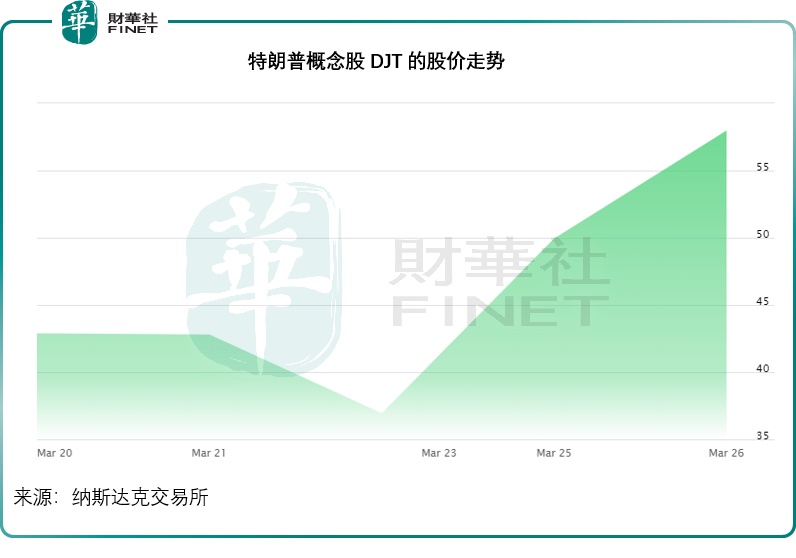Click the 55 y-axis value label
Screen dimensions: 796x558
763,167
